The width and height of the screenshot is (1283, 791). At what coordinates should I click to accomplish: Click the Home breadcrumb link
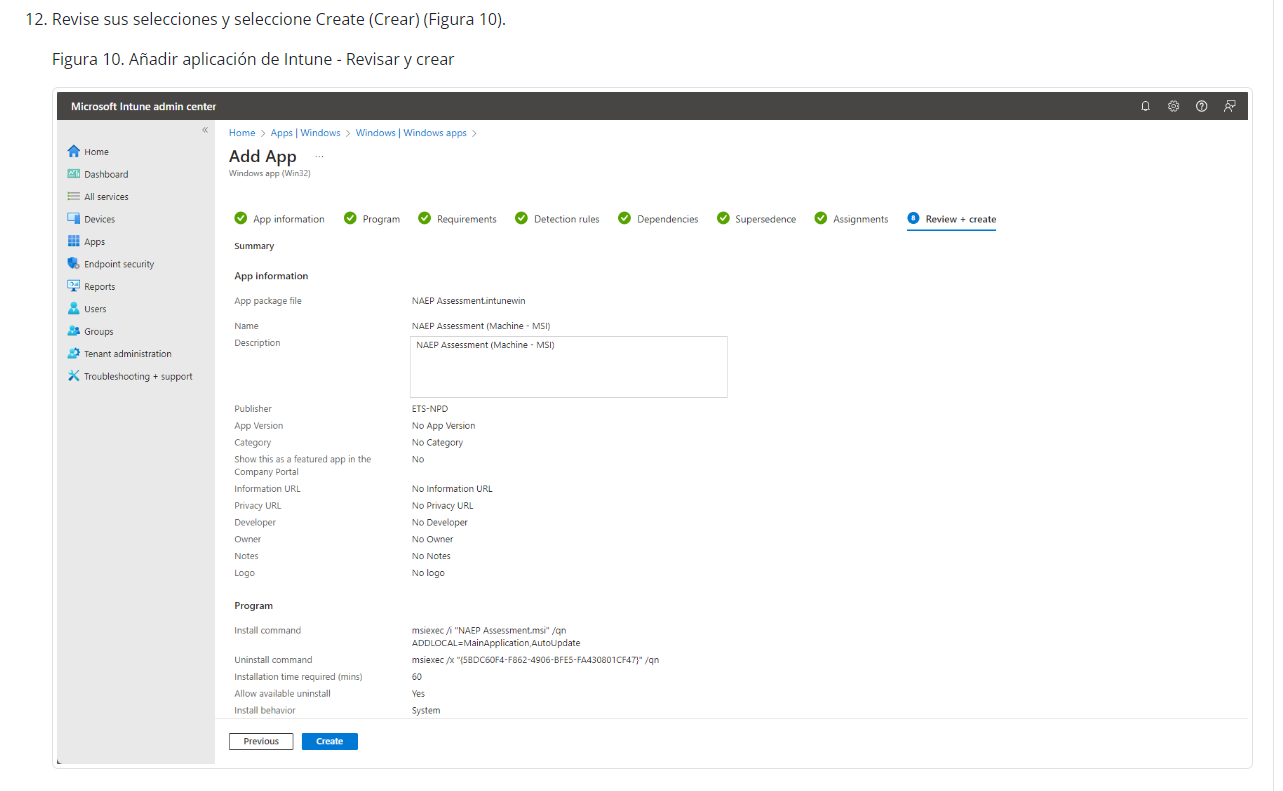tap(242, 133)
